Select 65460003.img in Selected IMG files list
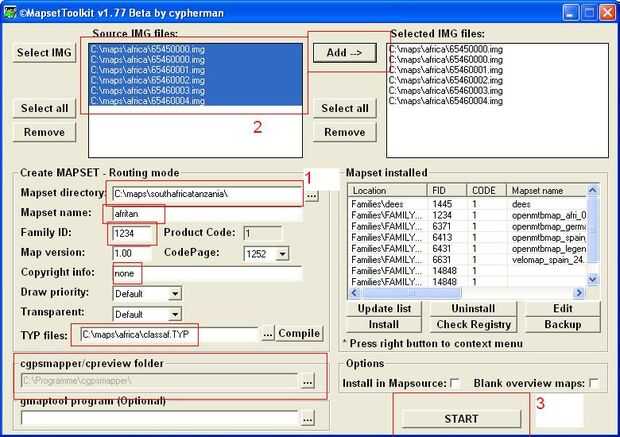The height and width of the screenshot is (437, 620). point(497,91)
